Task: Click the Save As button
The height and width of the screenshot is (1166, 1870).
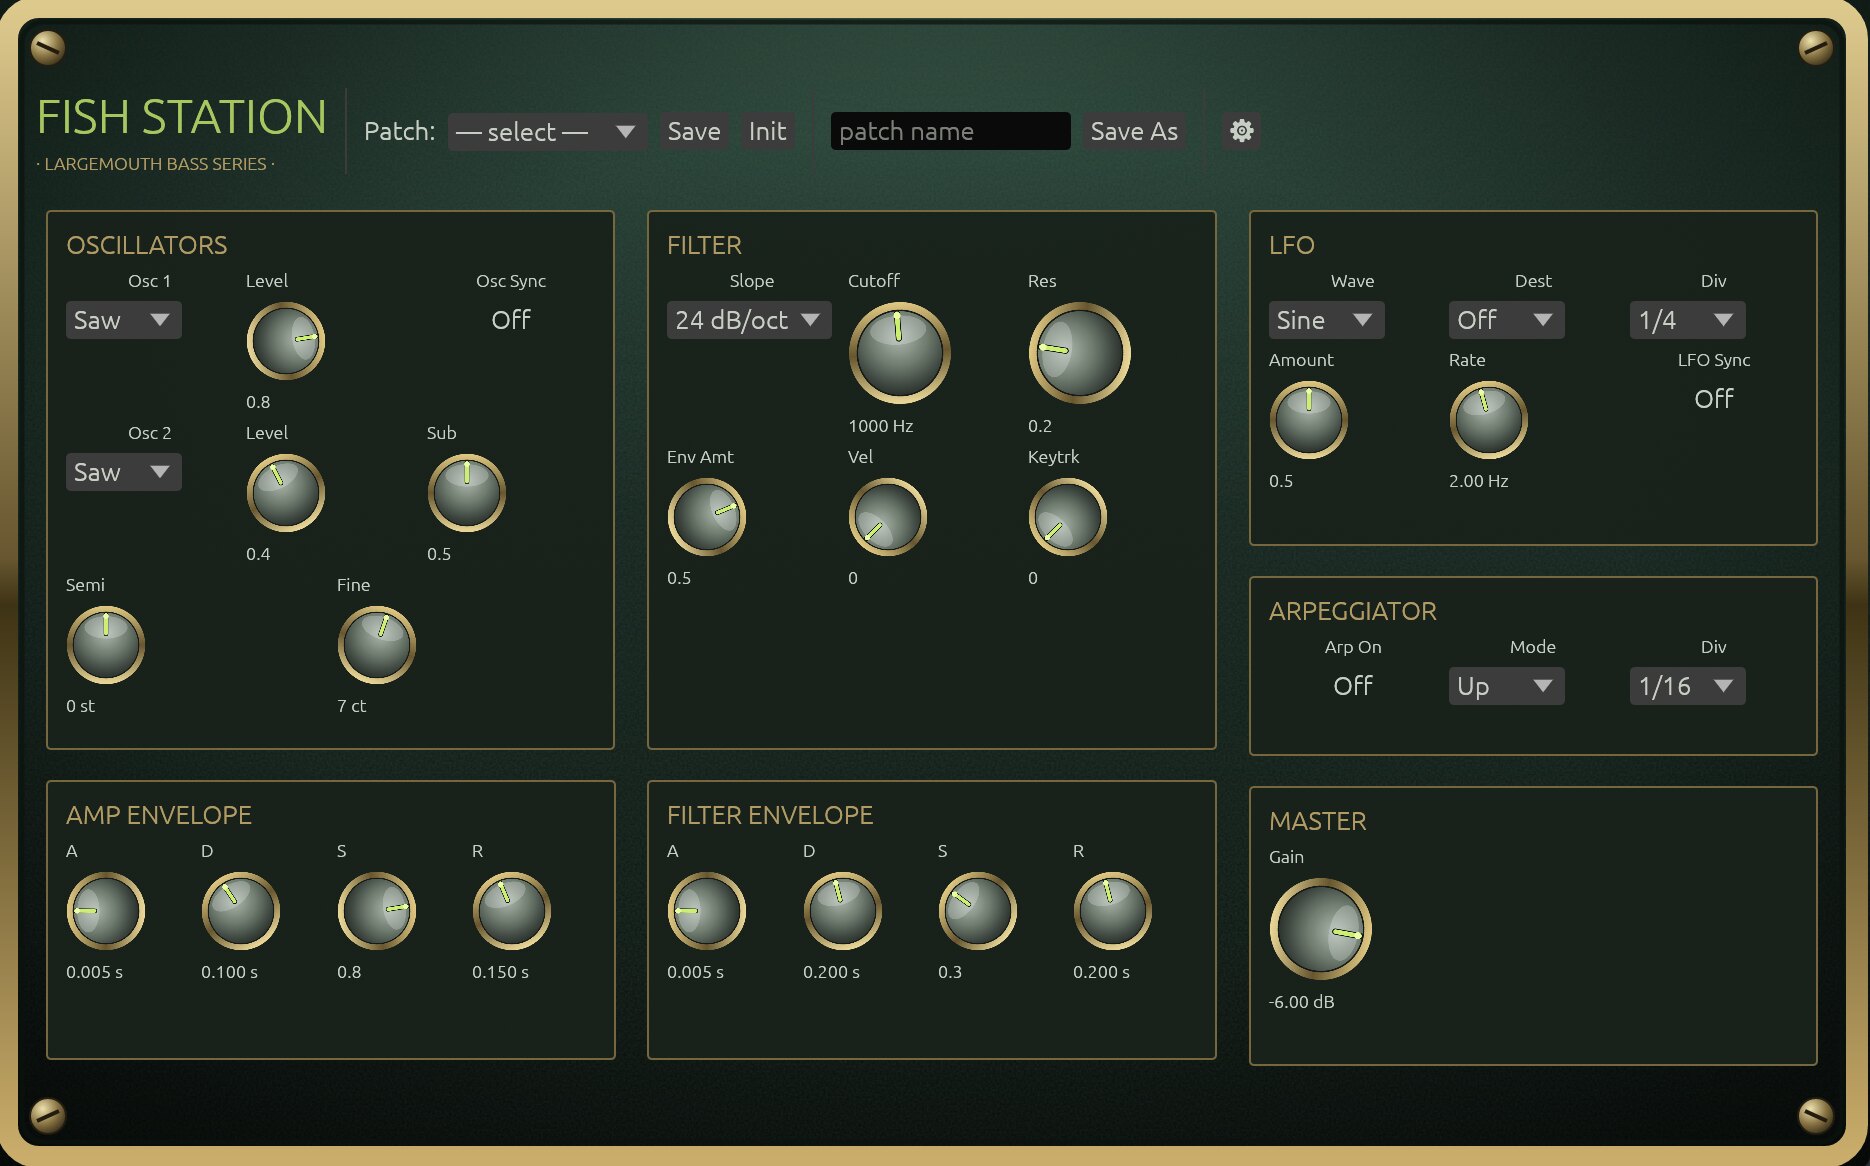Action: [x=1134, y=131]
